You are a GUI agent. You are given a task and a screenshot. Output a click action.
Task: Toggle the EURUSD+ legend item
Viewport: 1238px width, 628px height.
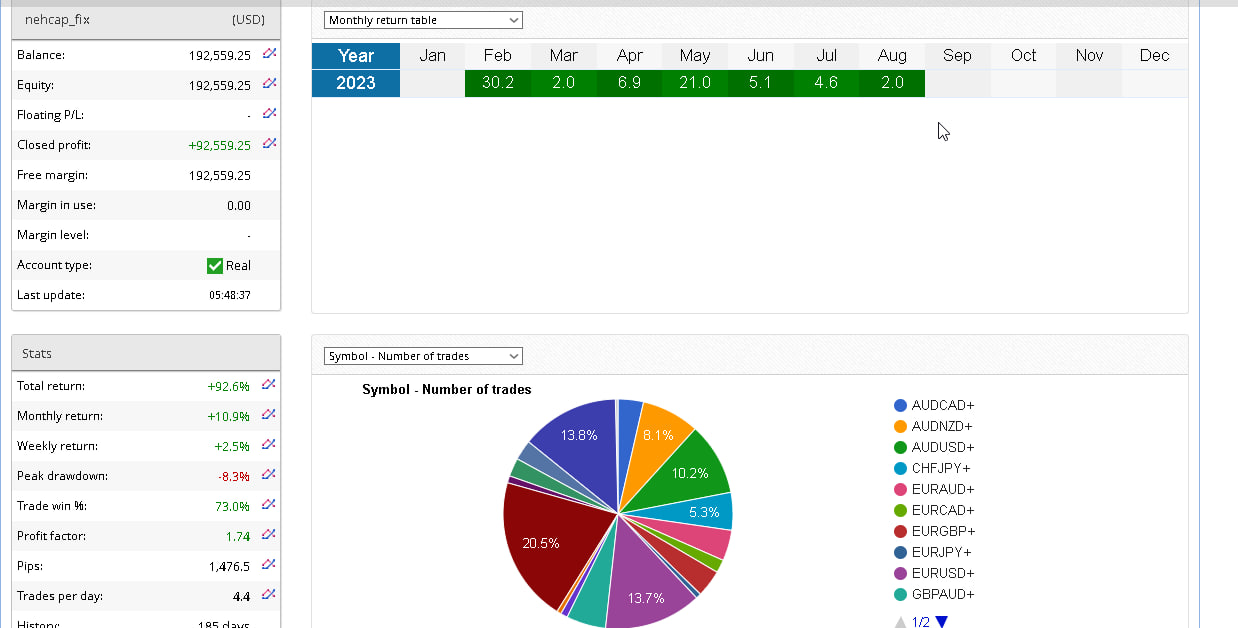click(934, 573)
